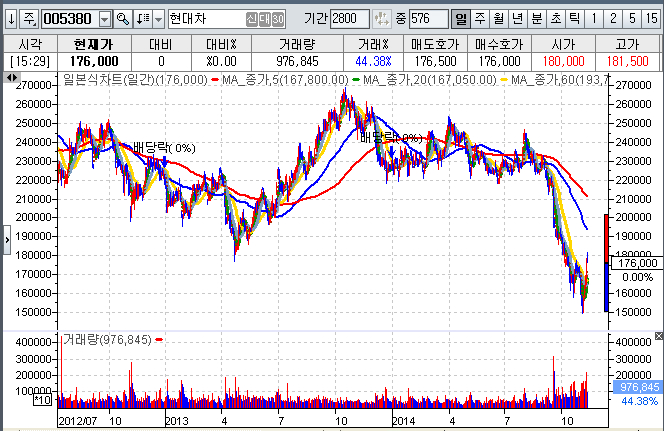Click the 현대차 stock name field
The image size is (664, 431).
(205, 19)
